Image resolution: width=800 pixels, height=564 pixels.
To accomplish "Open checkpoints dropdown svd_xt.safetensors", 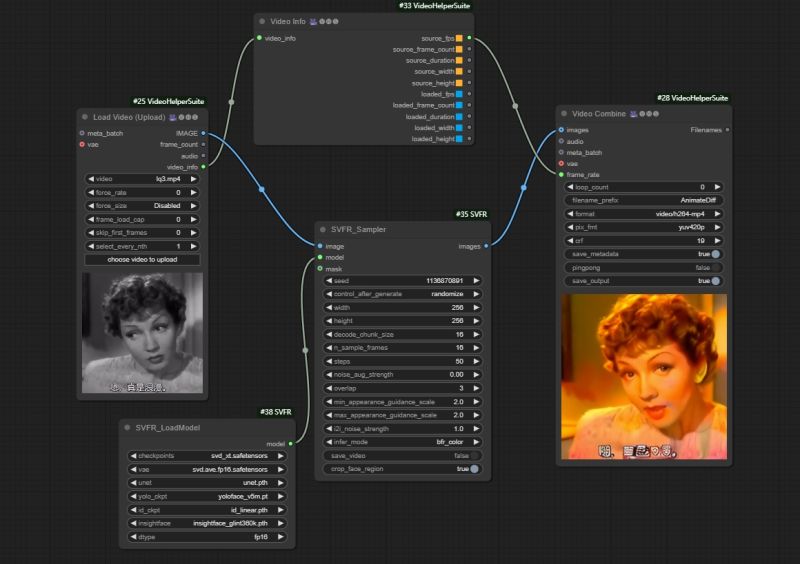I will 207,456.
